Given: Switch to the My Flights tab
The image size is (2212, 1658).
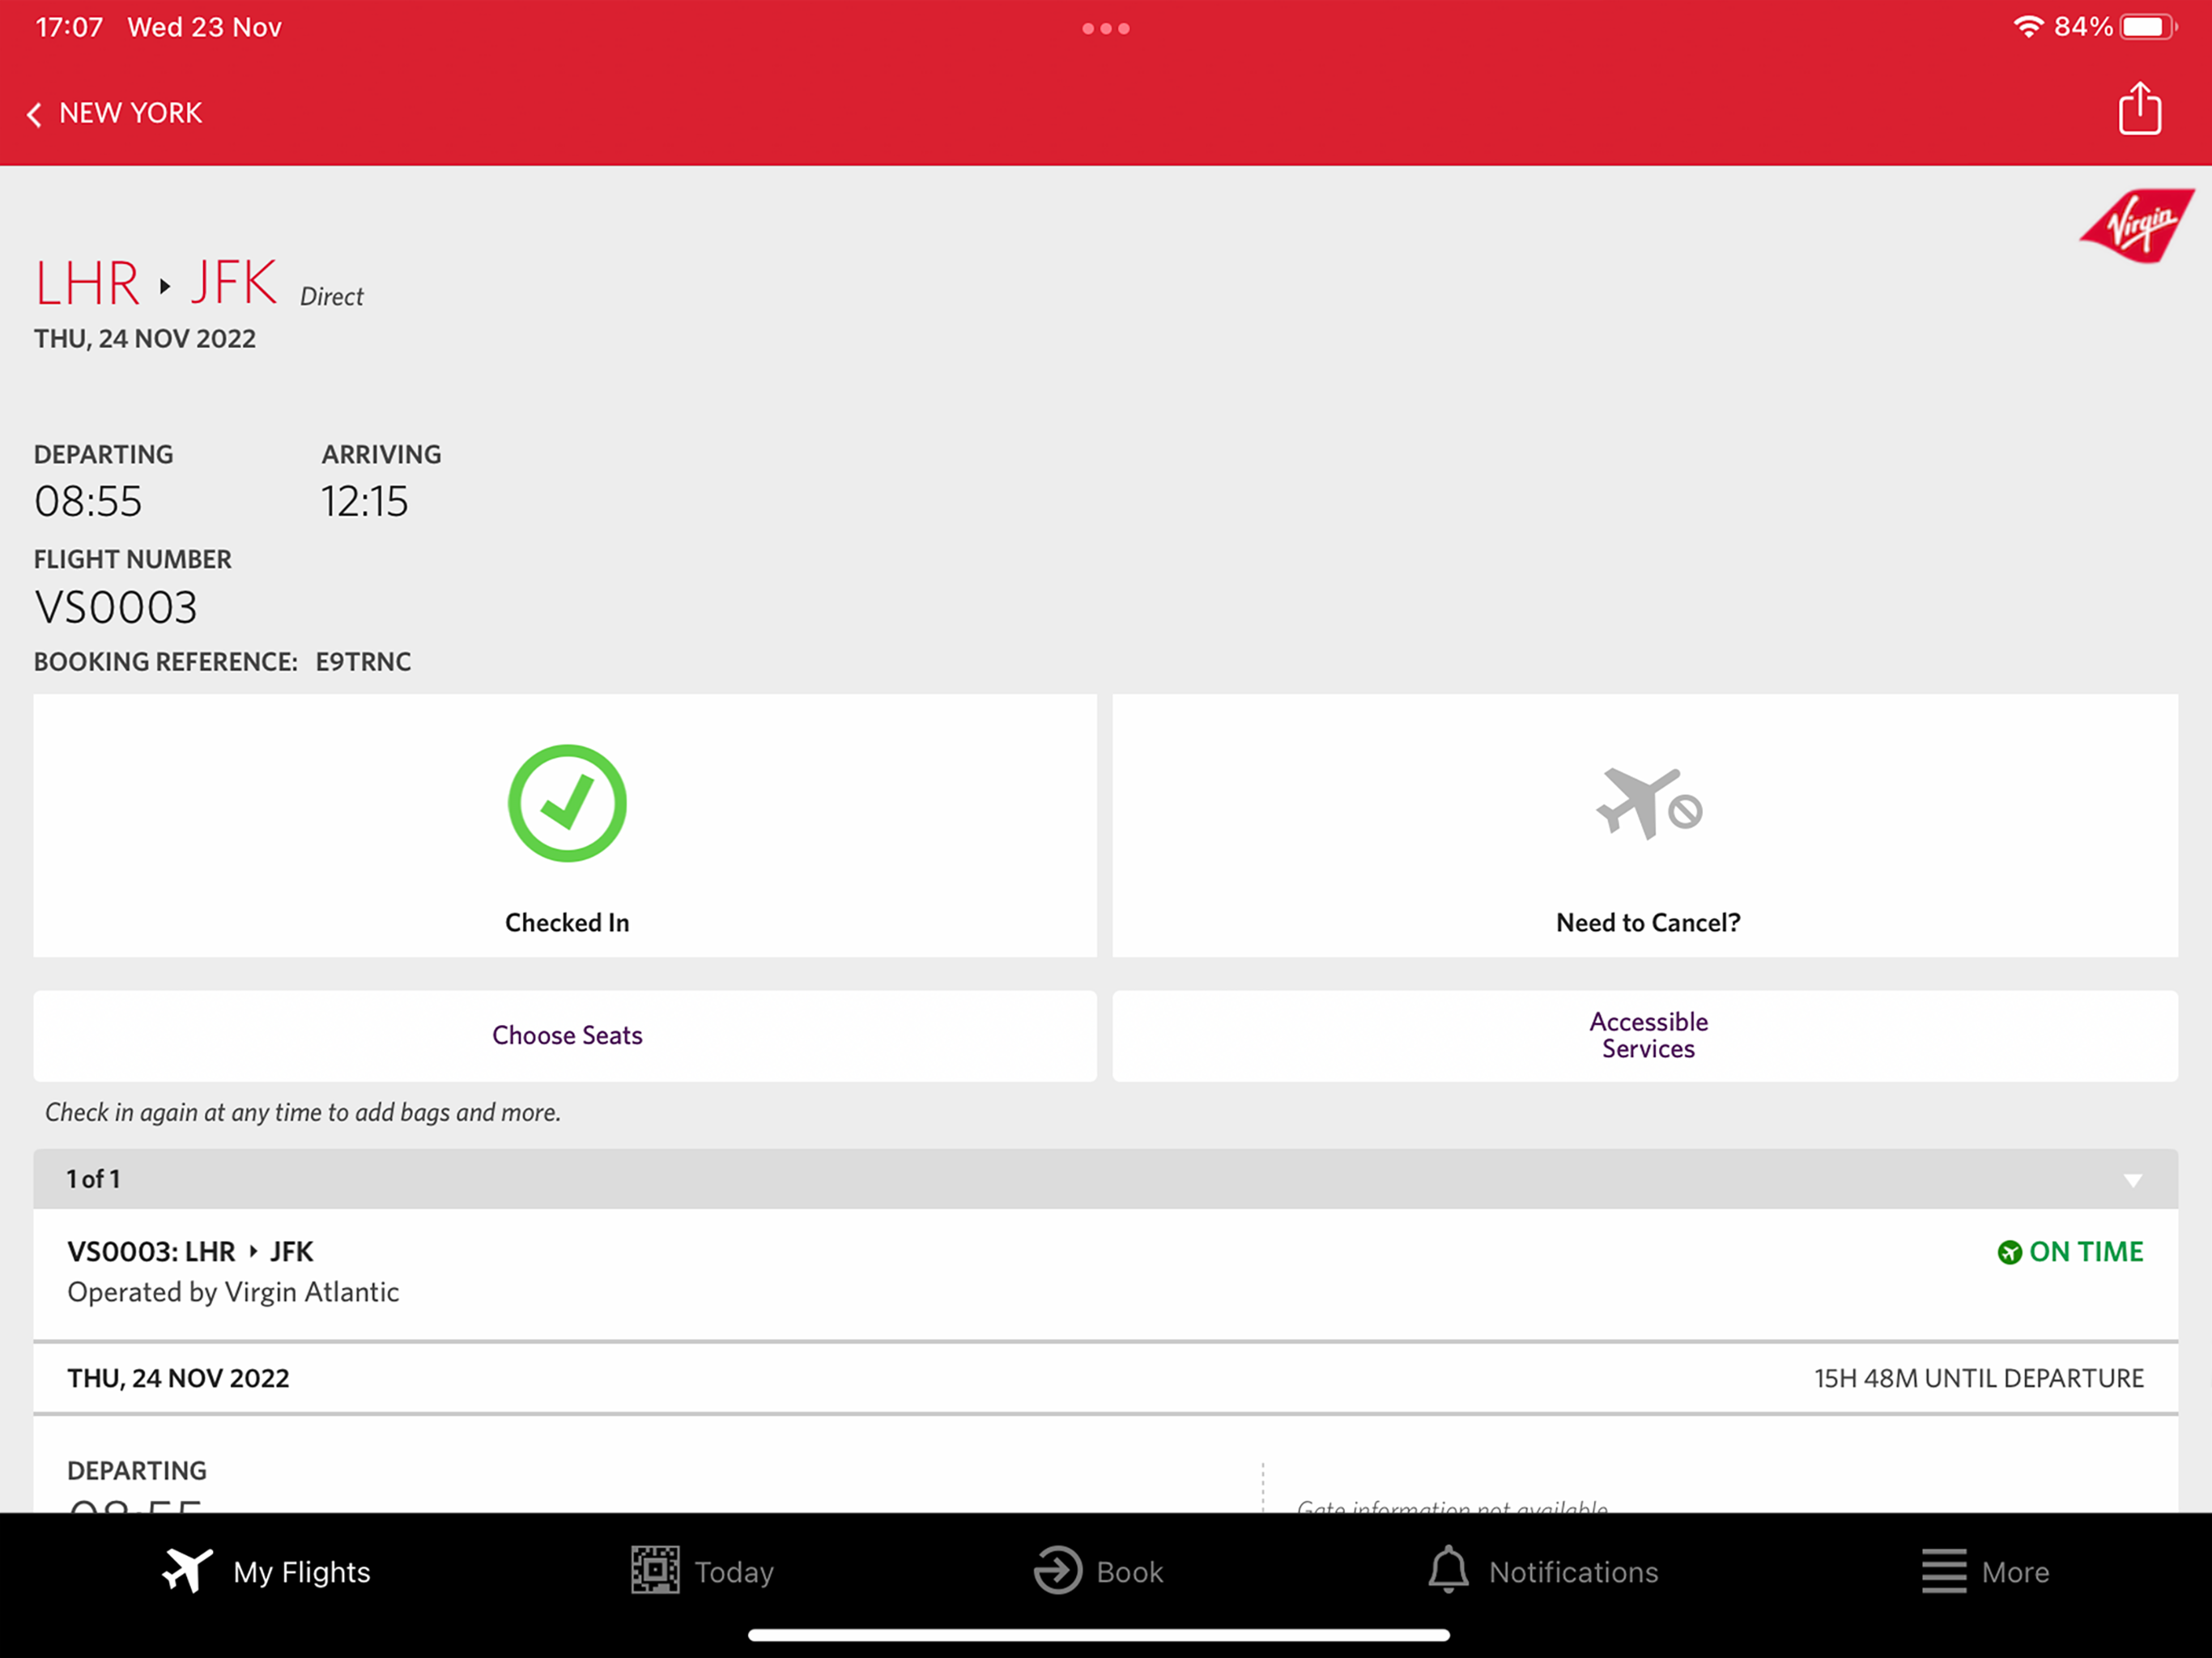Looking at the screenshot, I should [x=266, y=1571].
